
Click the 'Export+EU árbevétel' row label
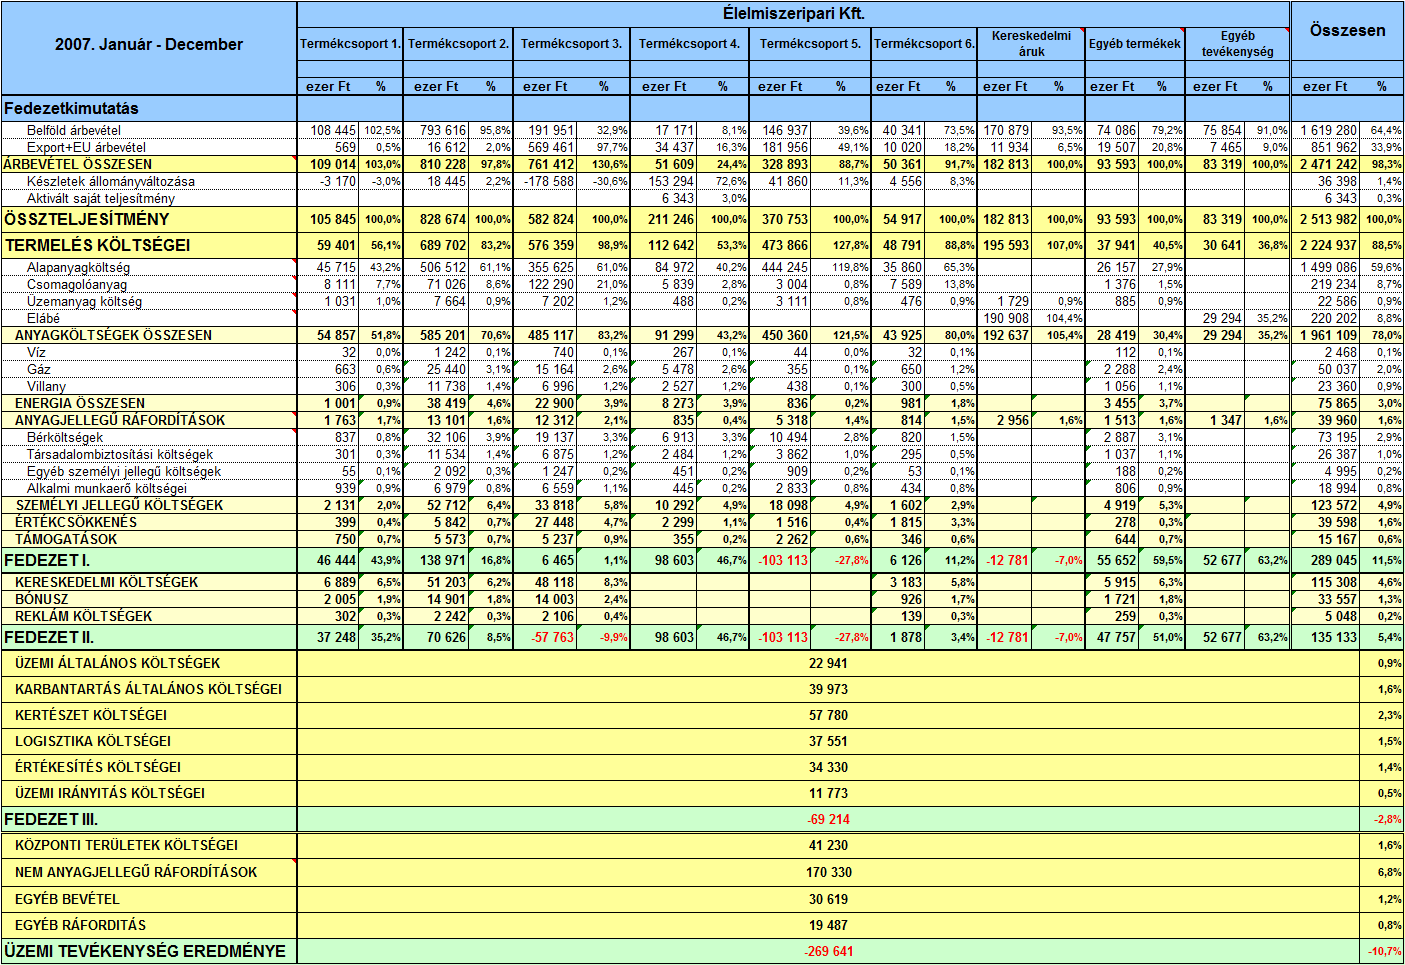pos(86,148)
